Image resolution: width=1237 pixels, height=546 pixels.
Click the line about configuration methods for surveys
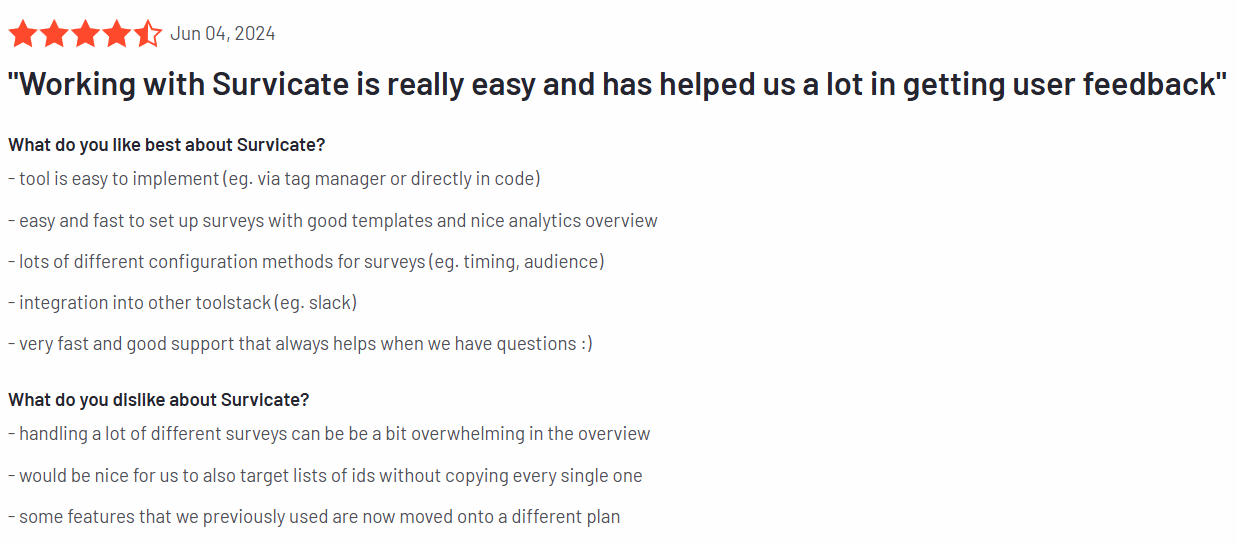(x=306, y=262)
